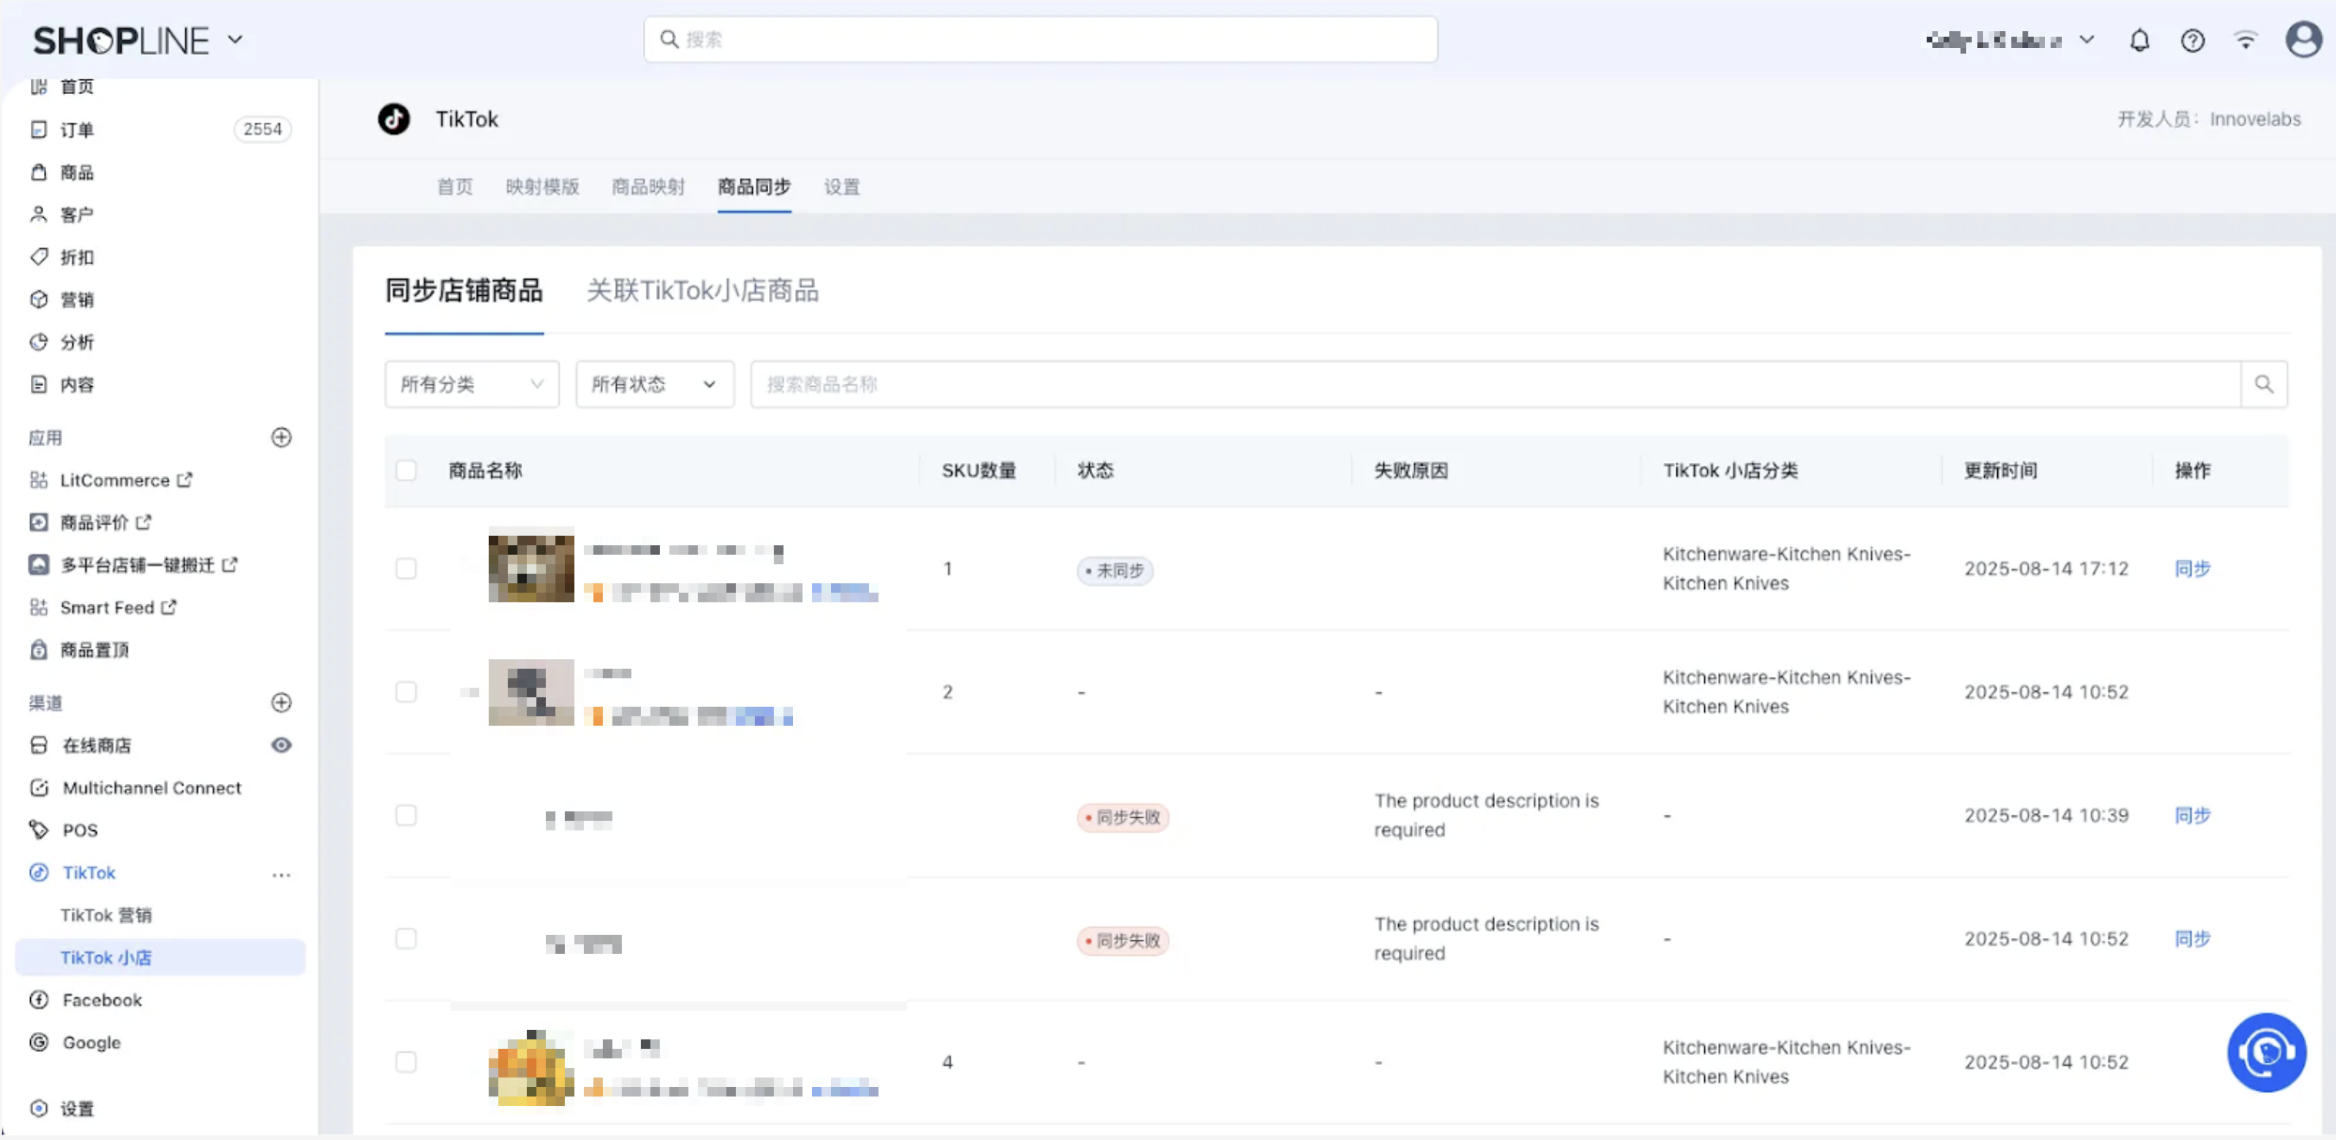The width and height of the screenshot is (2336, 1140).
Task: Click the top global search field
Action: [x=1040, y=40]
